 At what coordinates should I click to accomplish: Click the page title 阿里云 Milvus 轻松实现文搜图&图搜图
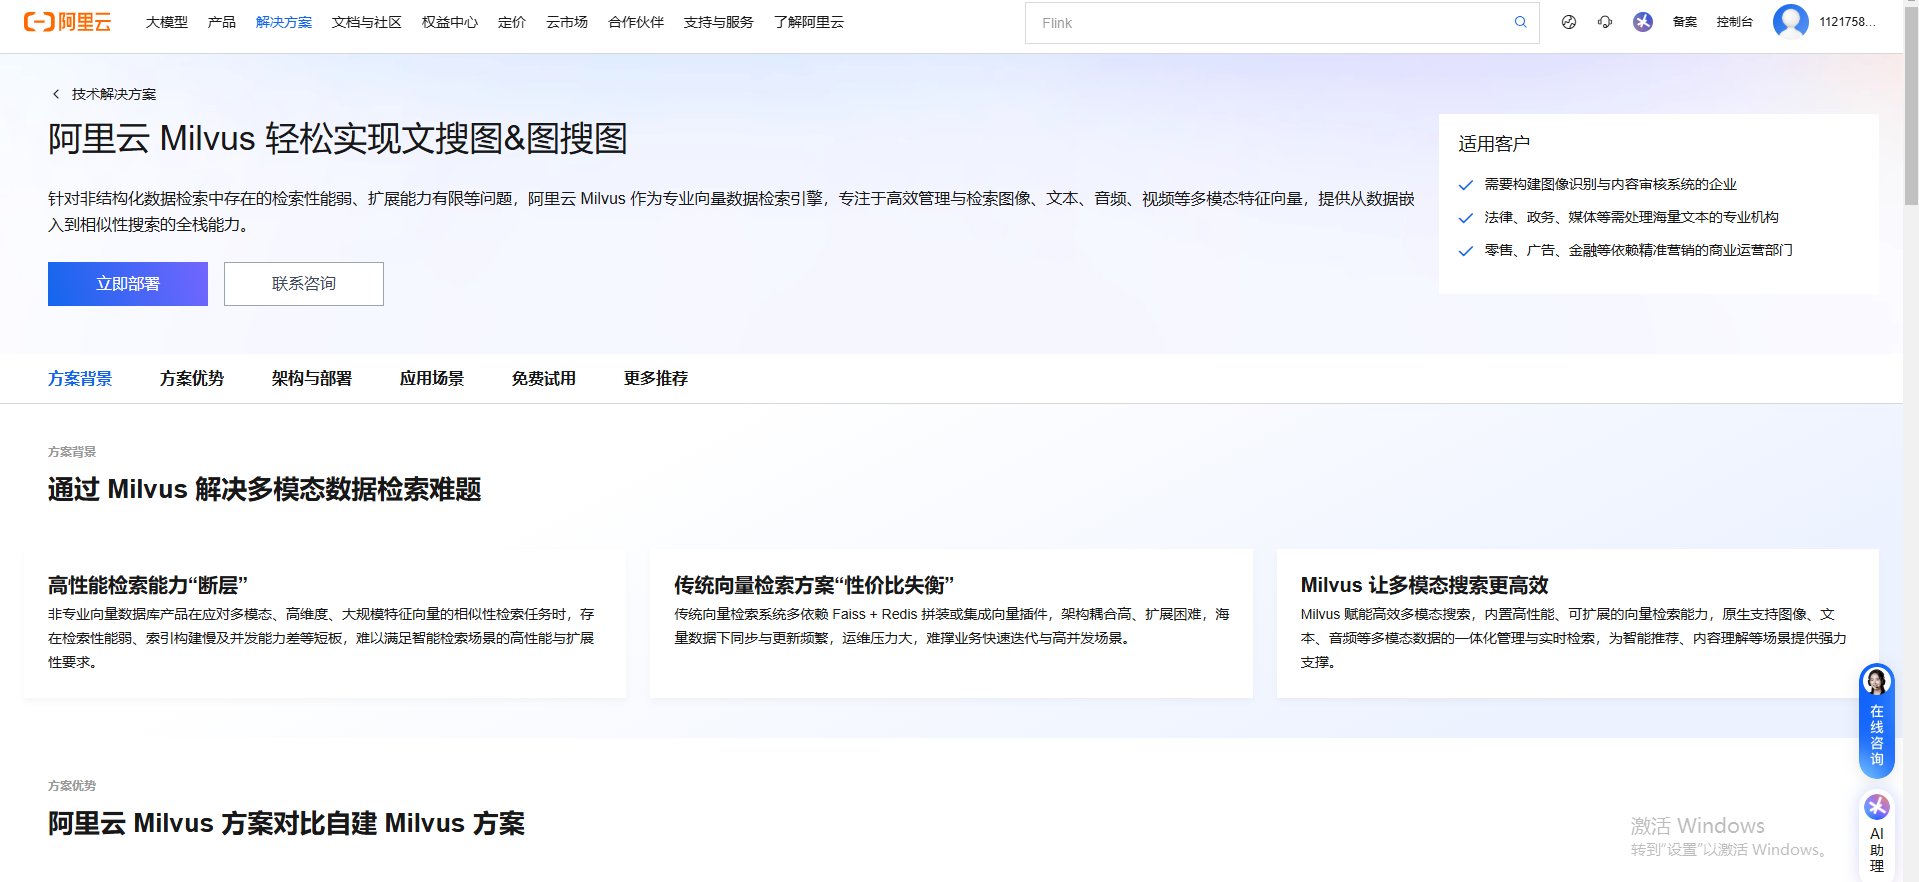(x=338, y=138)
